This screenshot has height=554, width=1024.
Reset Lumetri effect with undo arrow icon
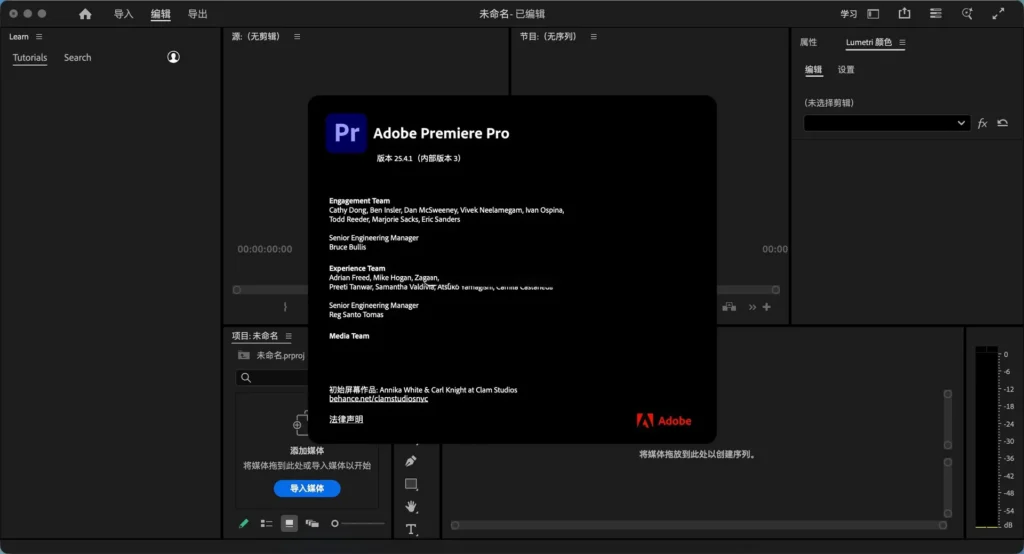[x=1002, y=123]
